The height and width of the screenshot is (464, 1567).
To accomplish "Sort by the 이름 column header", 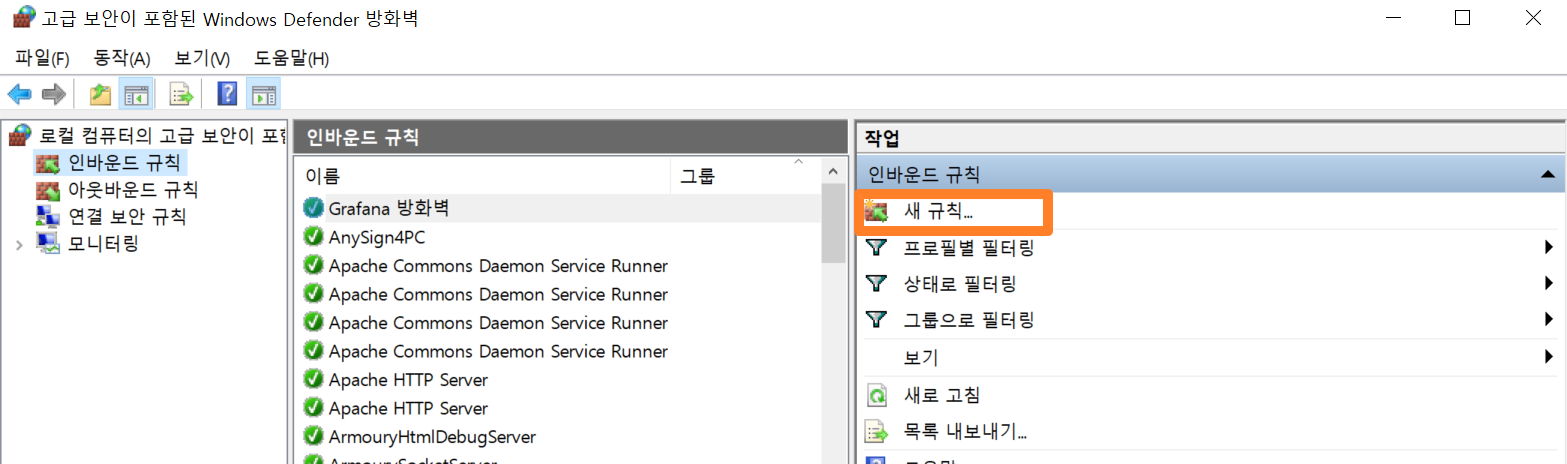I will (482, 177).
